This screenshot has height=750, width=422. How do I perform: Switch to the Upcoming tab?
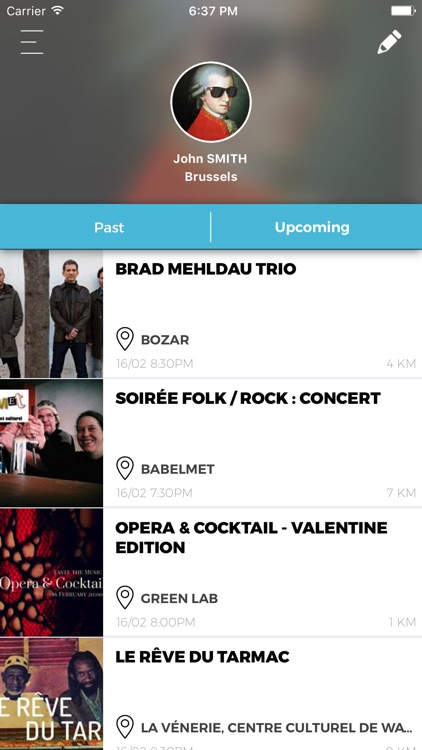tap(312, 228)
